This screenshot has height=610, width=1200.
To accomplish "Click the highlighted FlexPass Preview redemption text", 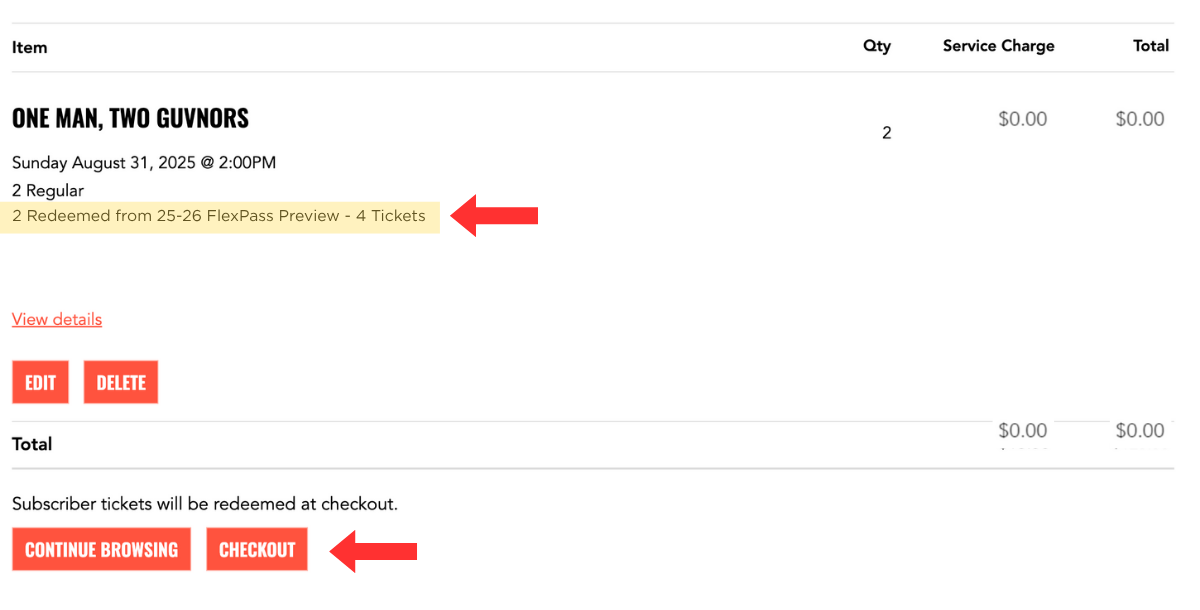I will click(219, 216).
